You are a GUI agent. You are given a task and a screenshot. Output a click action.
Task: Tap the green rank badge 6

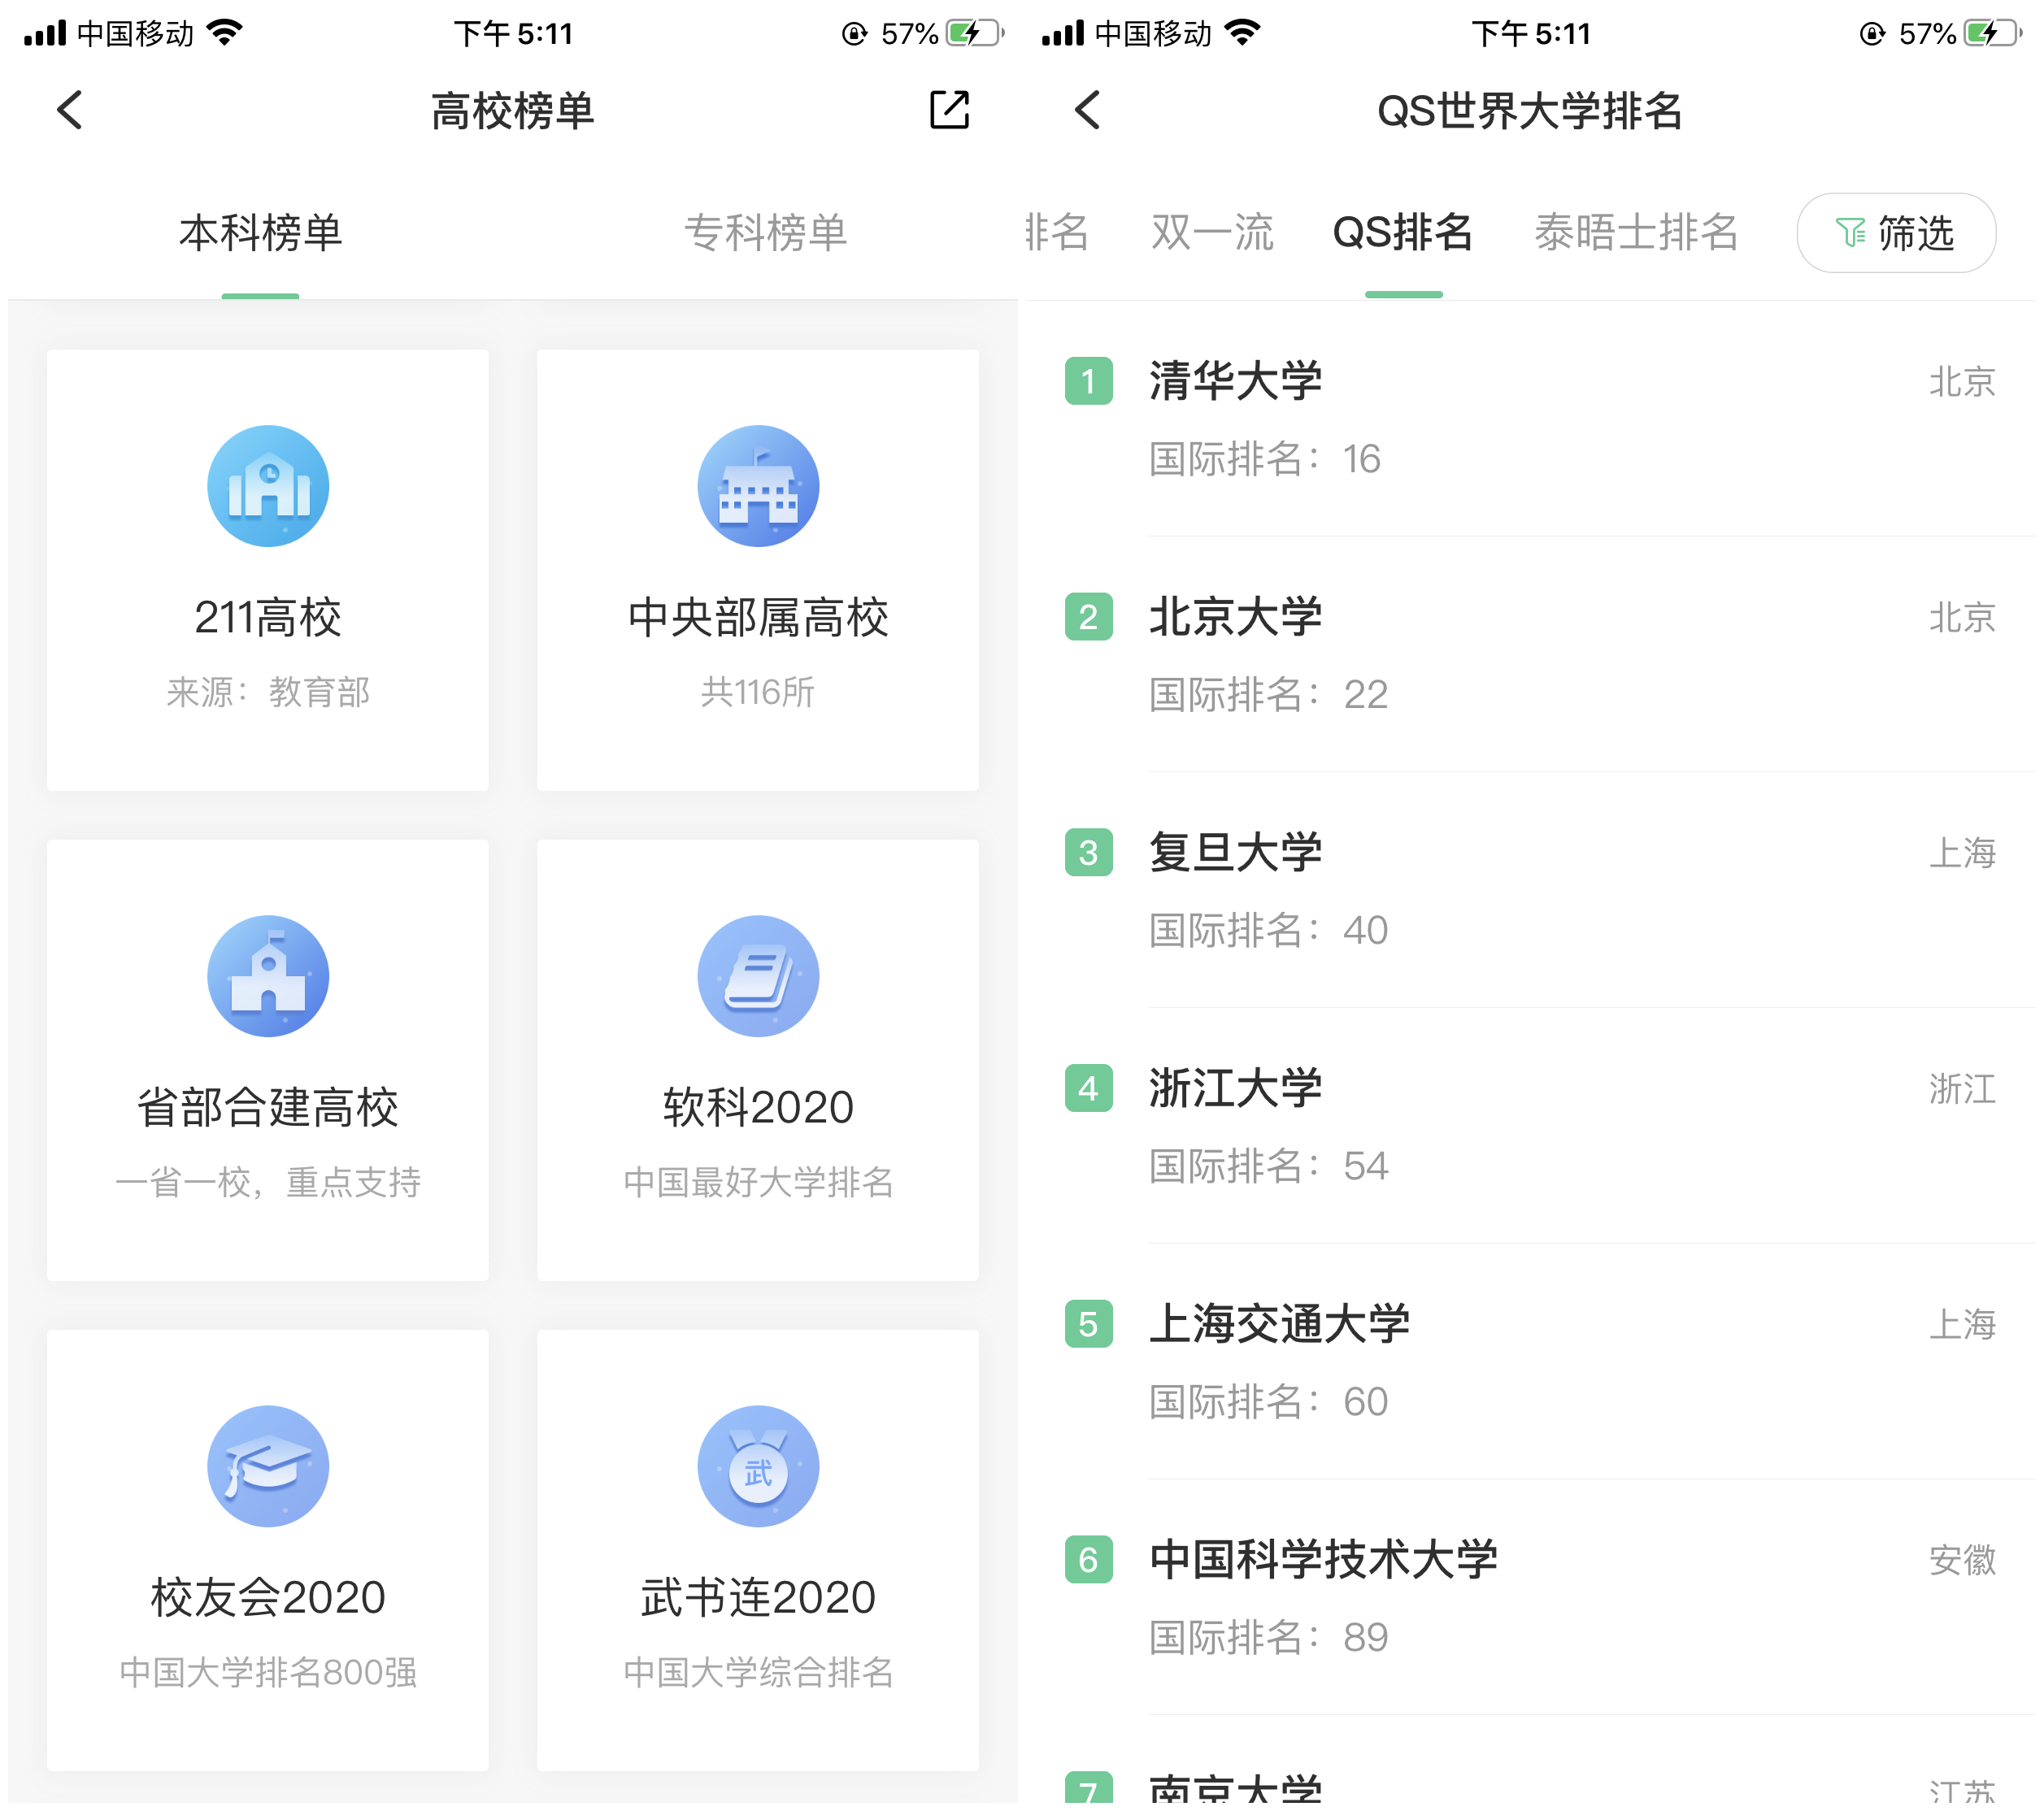(x=1089, y=1560)
